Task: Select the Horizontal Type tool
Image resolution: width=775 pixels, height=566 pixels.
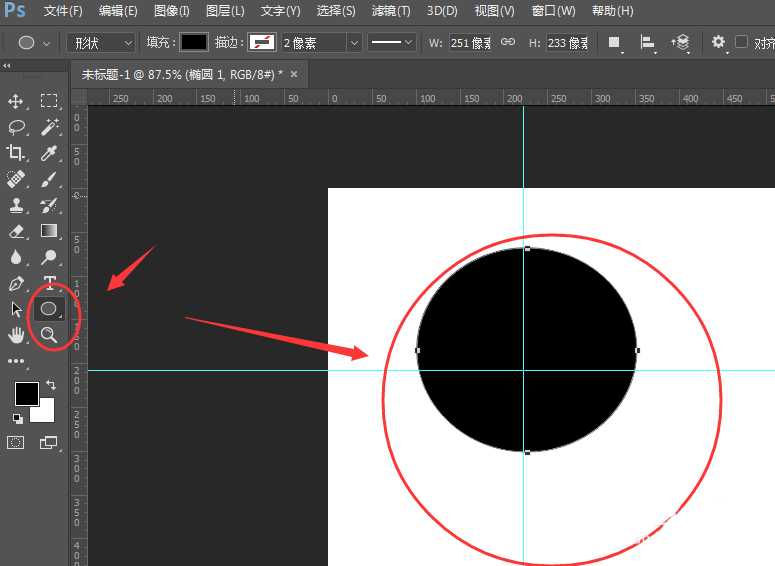Action: tap(49, 283)
